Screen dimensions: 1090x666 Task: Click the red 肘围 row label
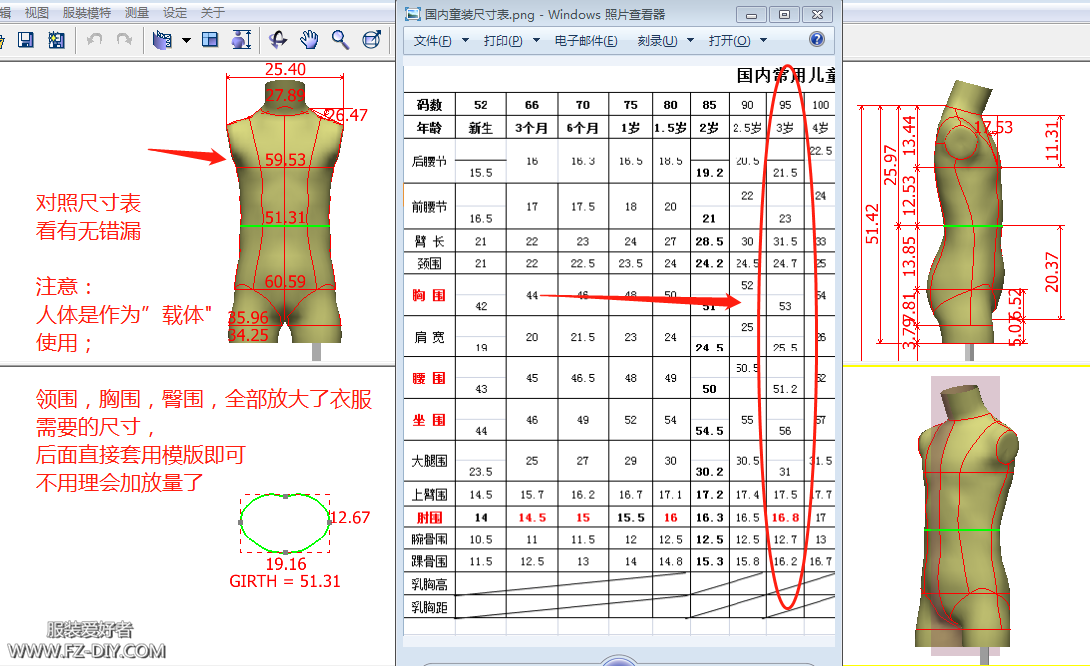point(430,517)
